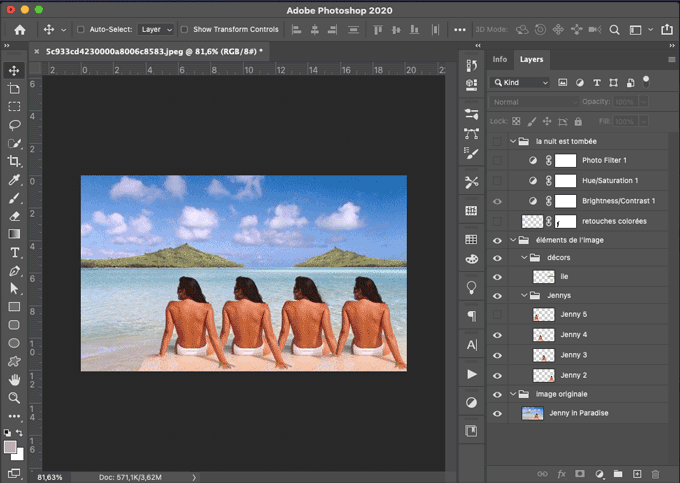Select the Crop tool
The width and height of the screenshot is (680, 483).
(14, 161)
